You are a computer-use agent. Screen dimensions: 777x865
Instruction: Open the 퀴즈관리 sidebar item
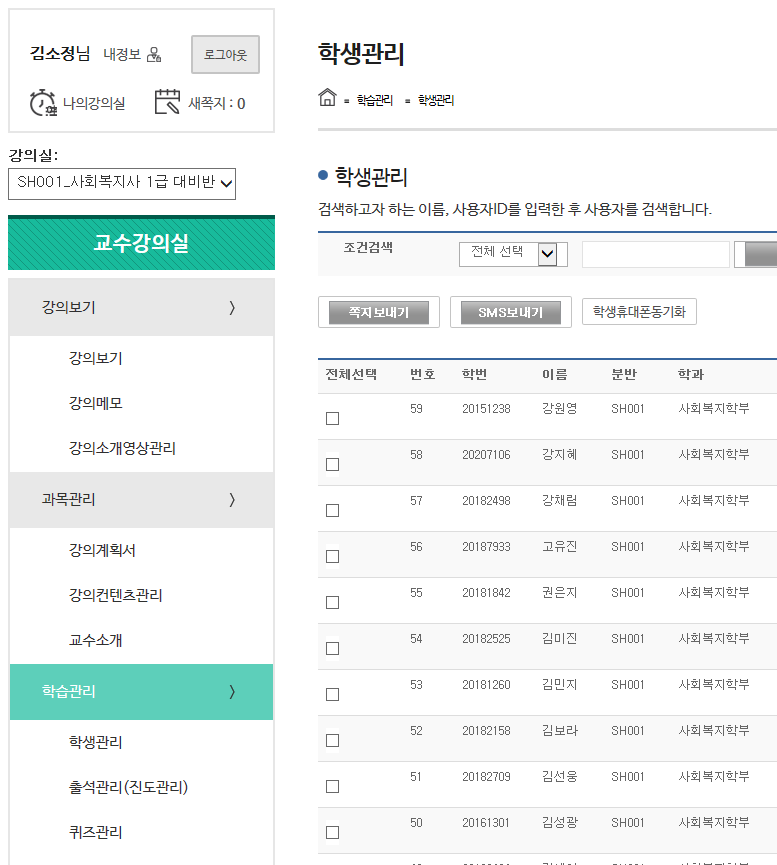pyautogui.click(x=95, y=832)
